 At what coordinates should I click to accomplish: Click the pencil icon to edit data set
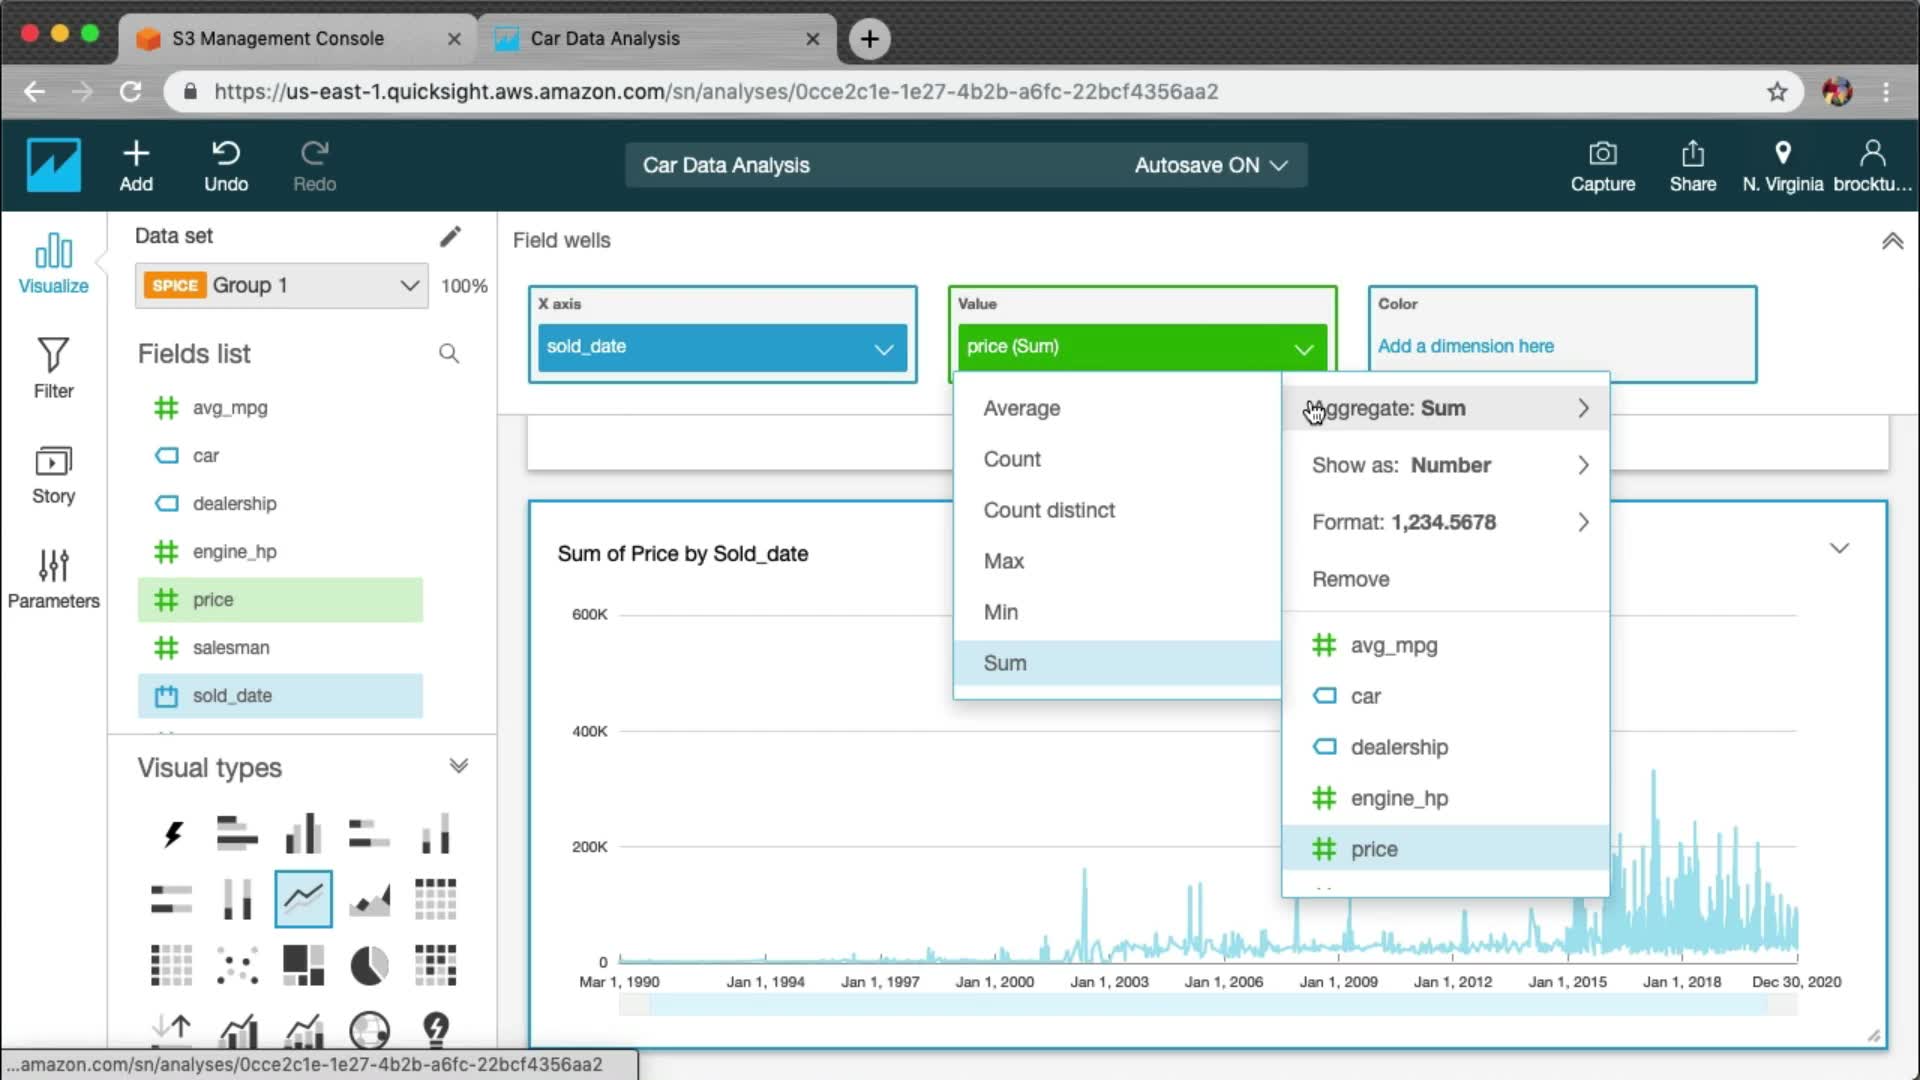pos(450,236)
